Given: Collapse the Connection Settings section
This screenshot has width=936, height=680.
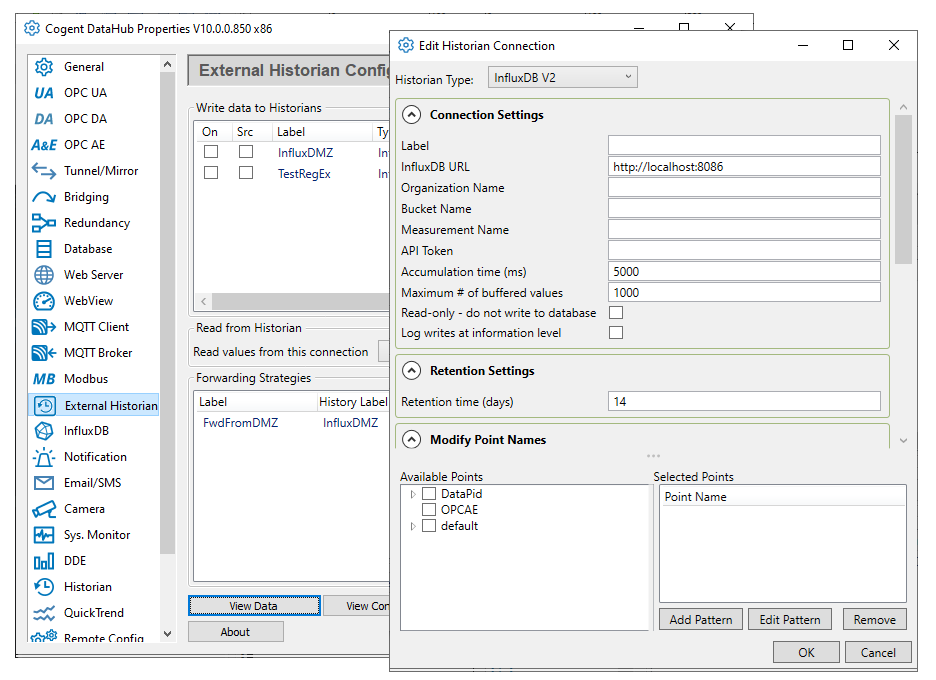Looking at the screenshot, I should pyautogui.click(x=411, y=115).
